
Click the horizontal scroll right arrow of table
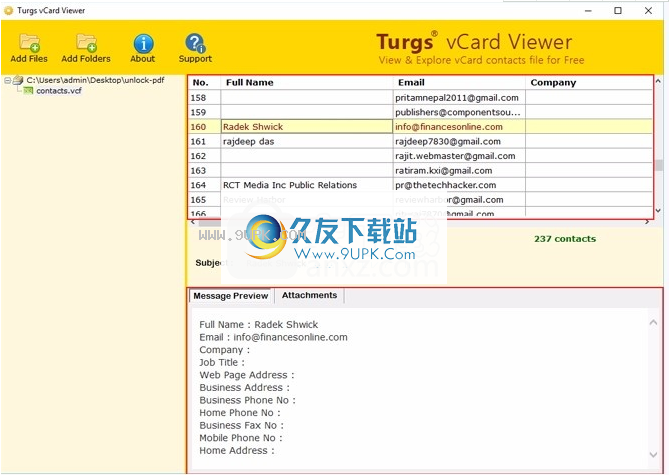(647, 222)
